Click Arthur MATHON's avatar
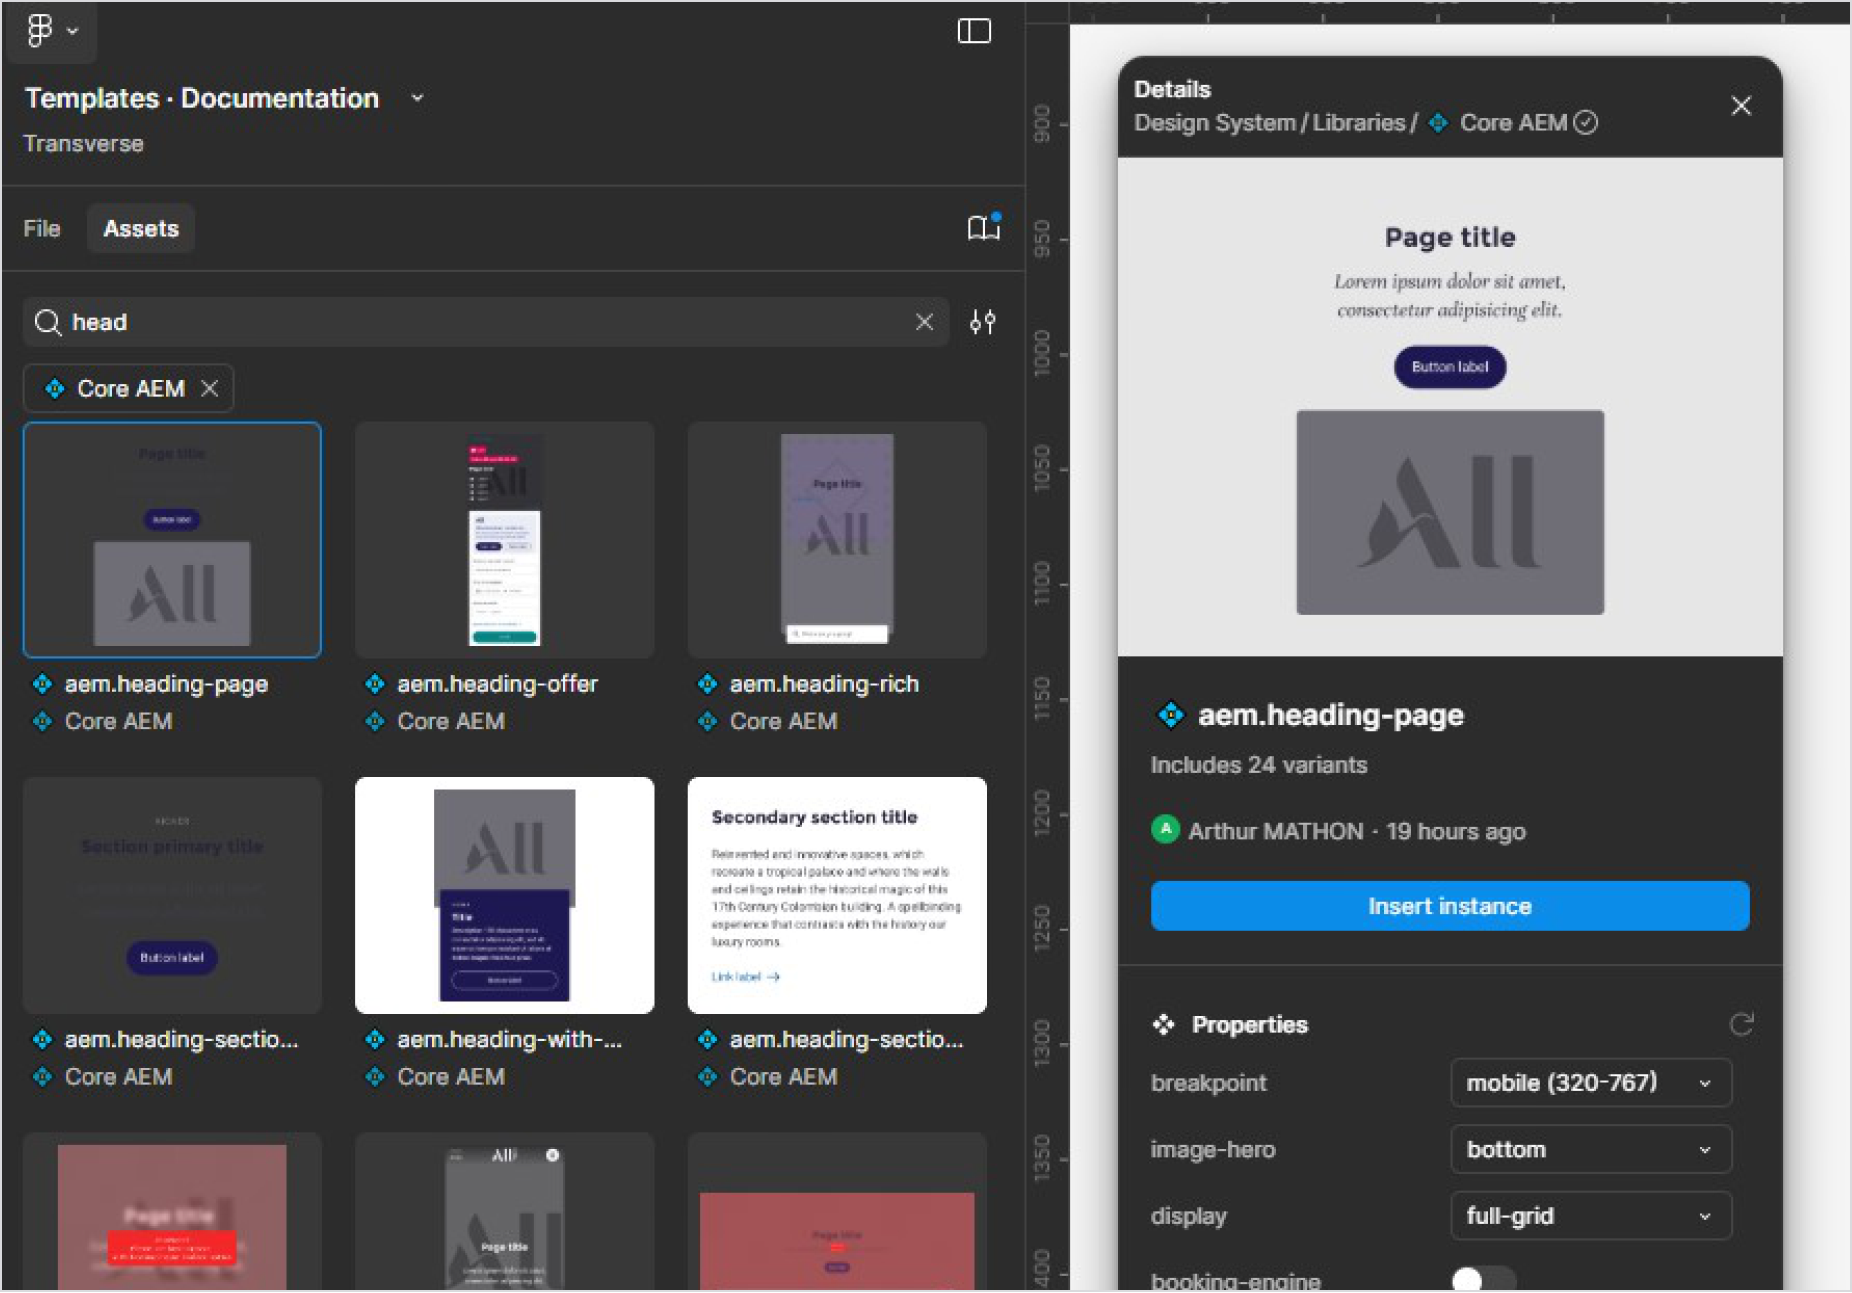Image resolution: width=1852 pixels, height=1293 pixels. click(x=1166, y=830)
